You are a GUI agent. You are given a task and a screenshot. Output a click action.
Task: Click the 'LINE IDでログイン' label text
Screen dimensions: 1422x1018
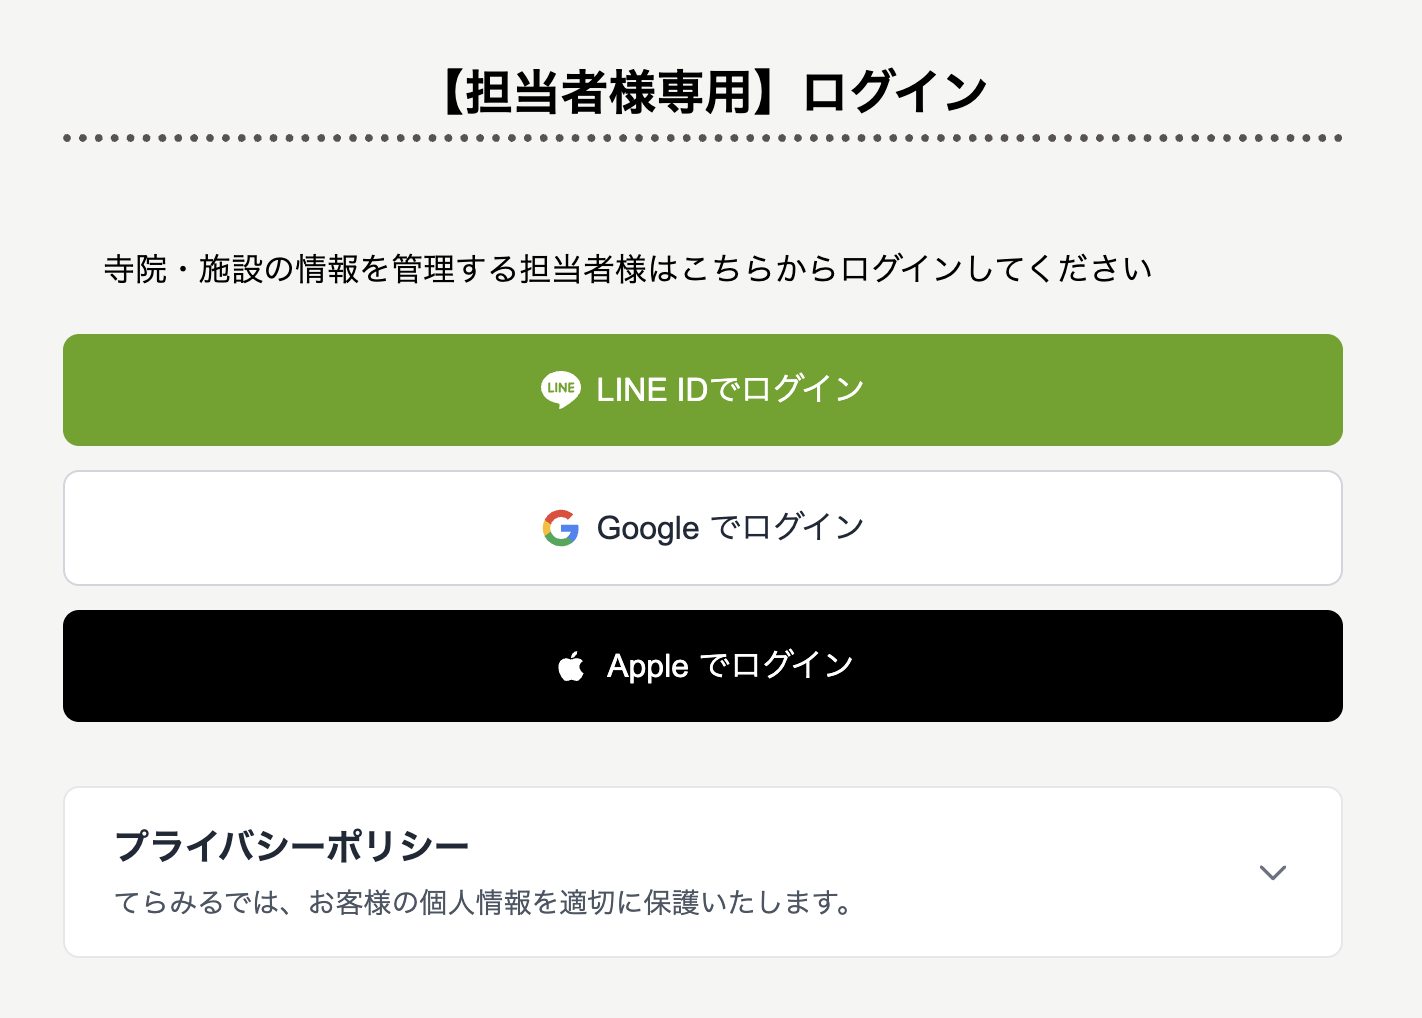(730, 389)
